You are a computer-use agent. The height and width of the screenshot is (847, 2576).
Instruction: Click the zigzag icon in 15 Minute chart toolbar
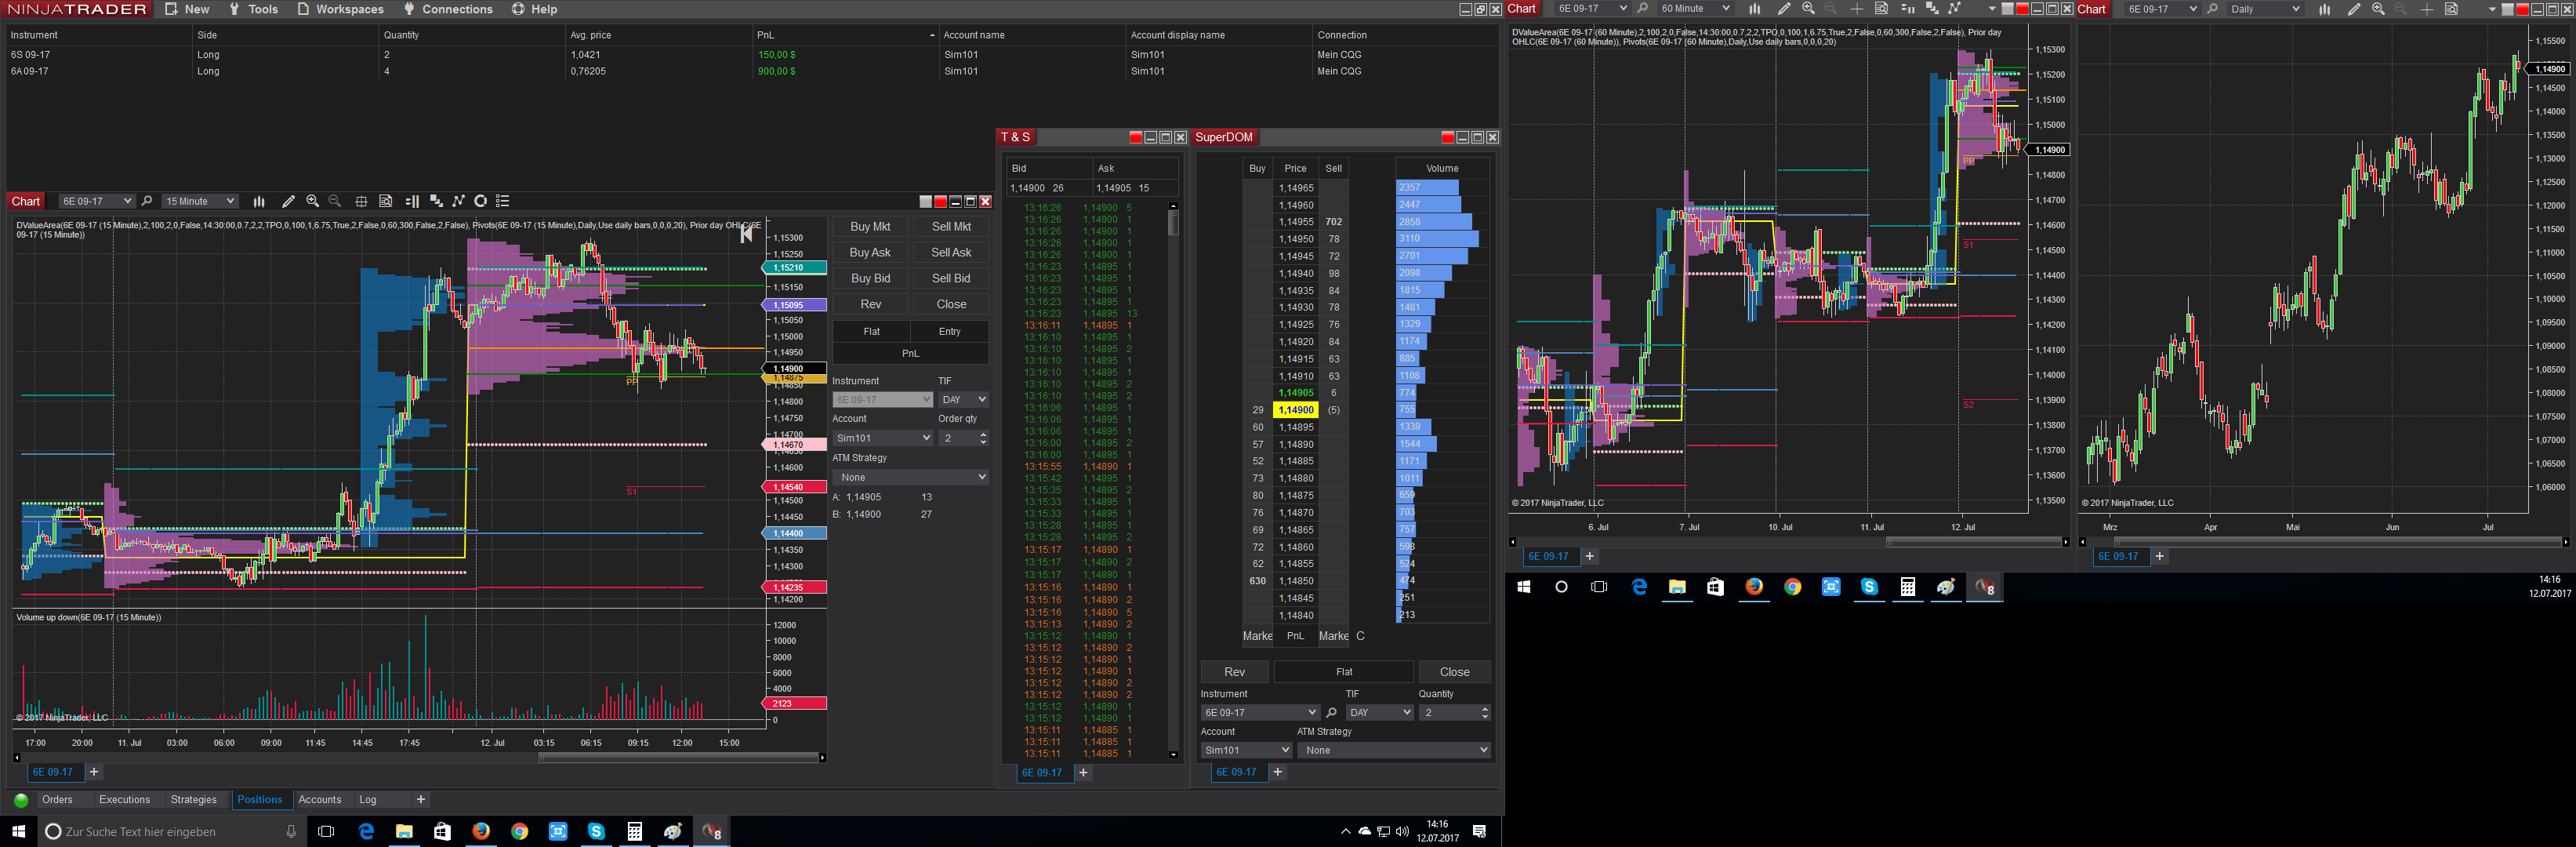pyautogui.click(x=459, y=201)
